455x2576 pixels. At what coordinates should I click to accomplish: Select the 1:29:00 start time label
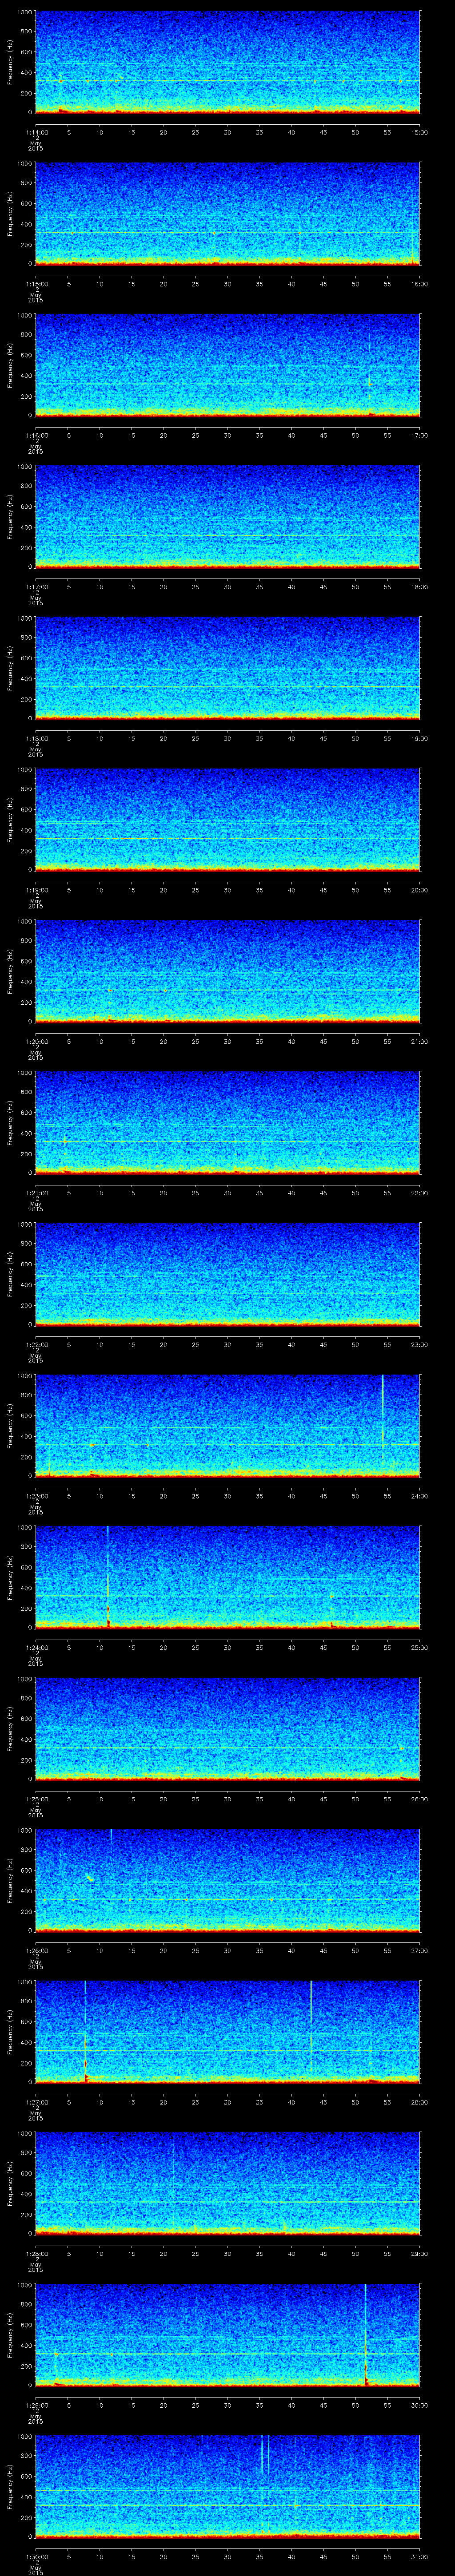pos(36,2405)
